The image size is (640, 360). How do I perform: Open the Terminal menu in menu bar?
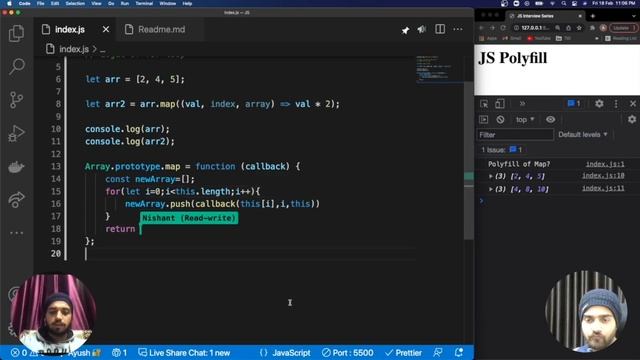[x=144, y=3]
